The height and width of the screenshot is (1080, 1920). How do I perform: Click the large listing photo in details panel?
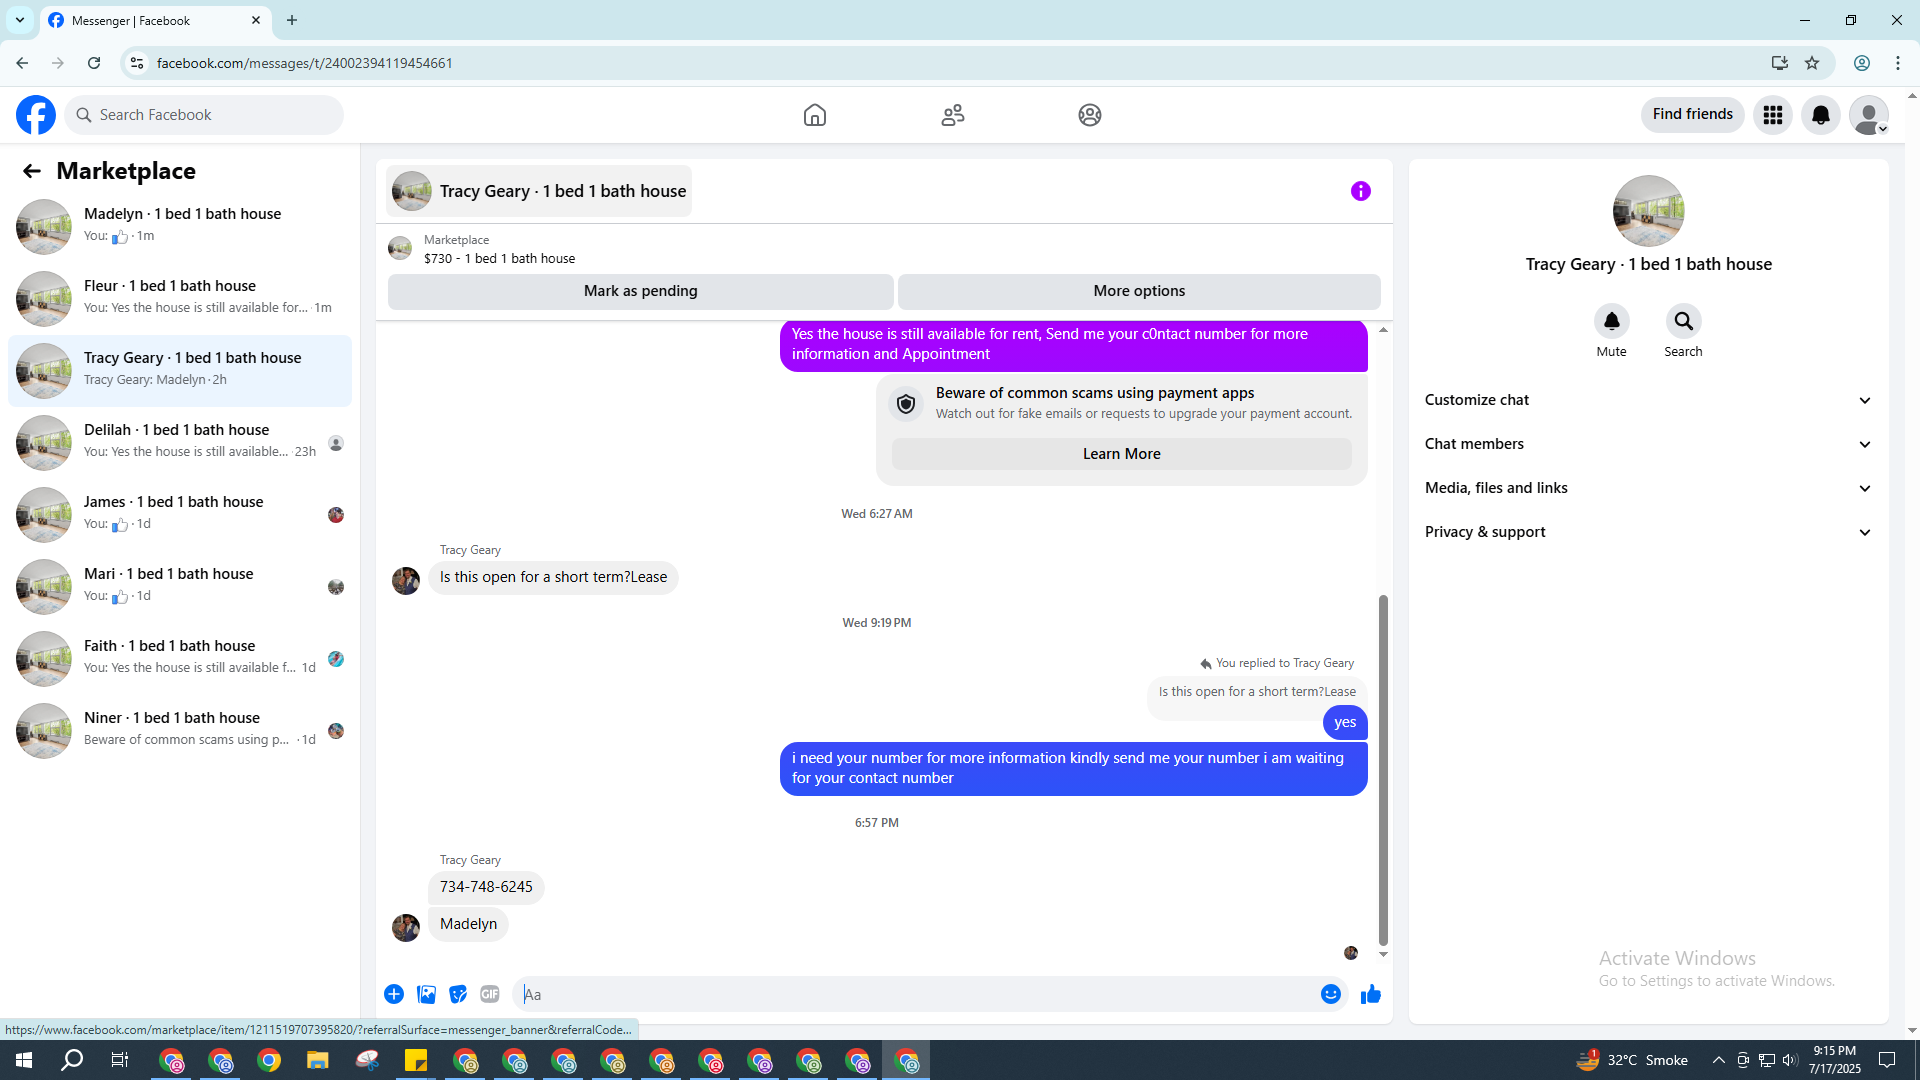pyautogui.click(x=1649, y=211)
